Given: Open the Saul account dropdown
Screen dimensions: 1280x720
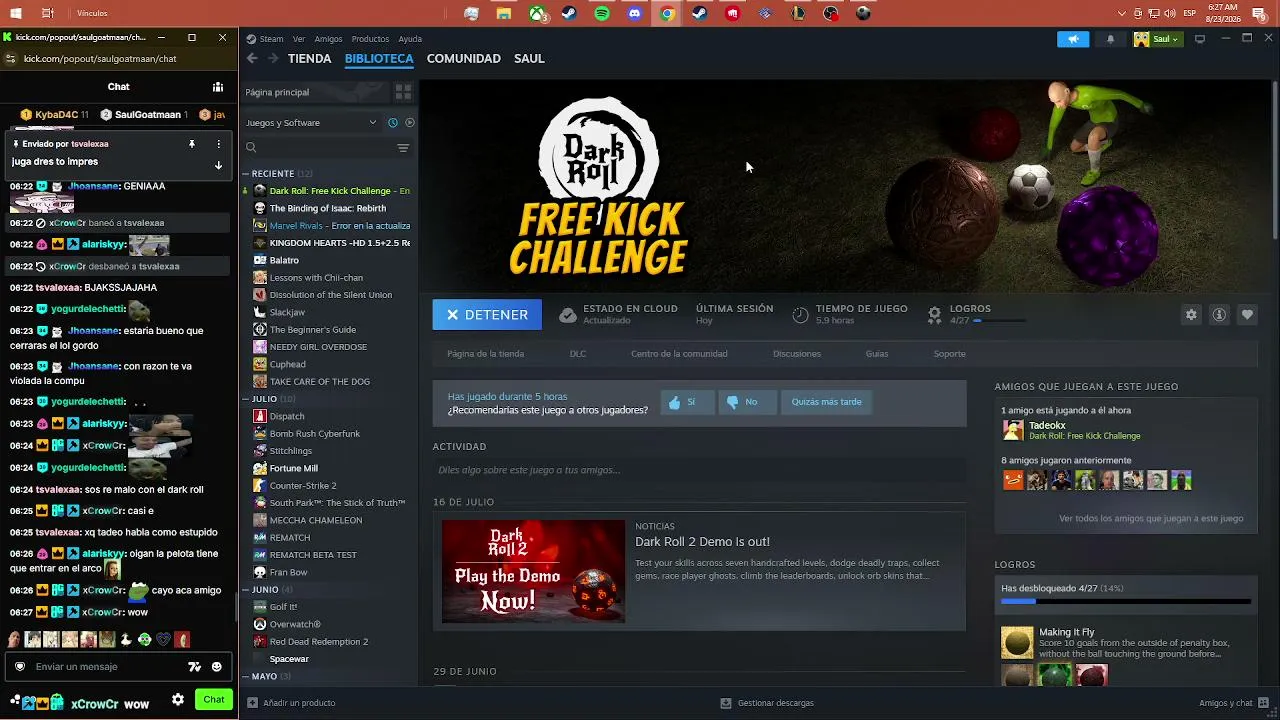Looking at the screenshot, I should tap(1157, 39).
